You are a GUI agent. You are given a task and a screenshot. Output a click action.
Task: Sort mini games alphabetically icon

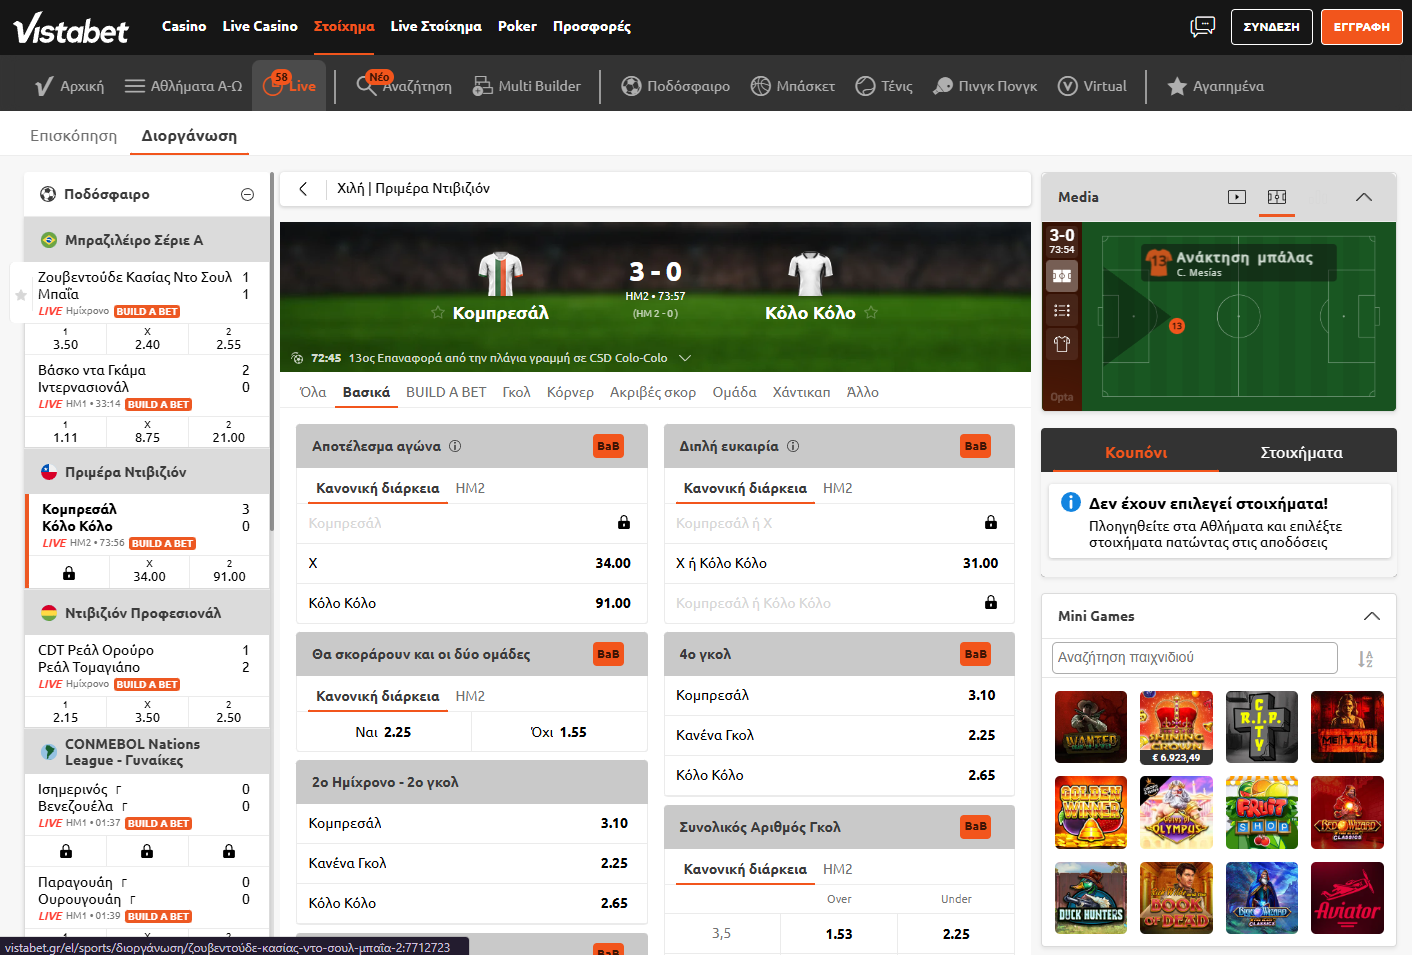pyautogui.click(x=1365, y=658)
